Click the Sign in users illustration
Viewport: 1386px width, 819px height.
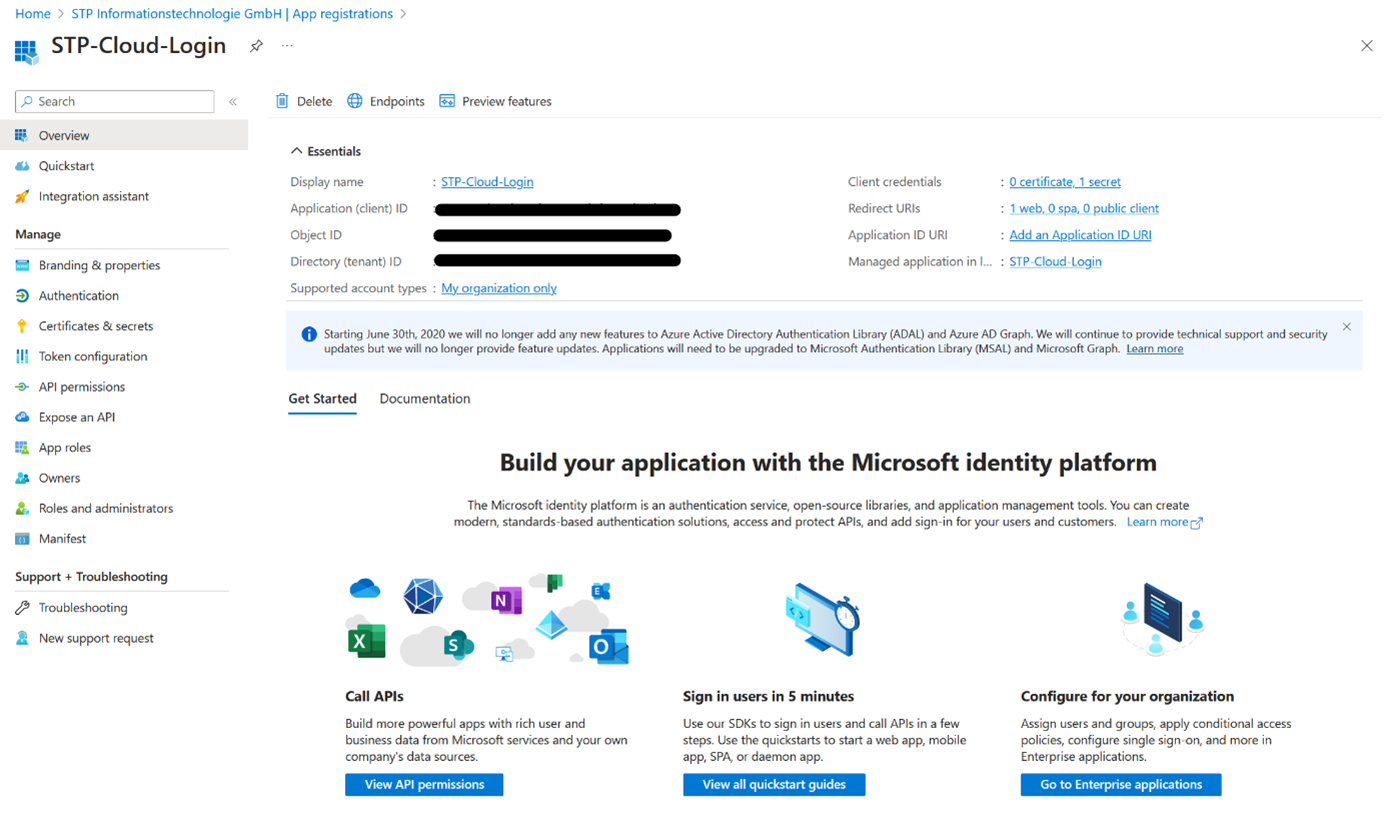click(x=823, y=620)
